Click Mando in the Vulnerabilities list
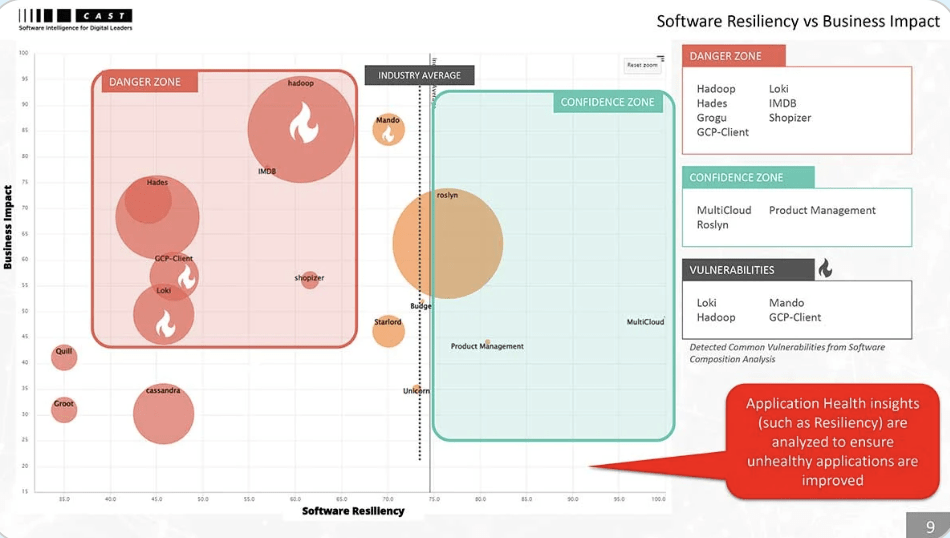950x538 pixels. pos(786,302)
